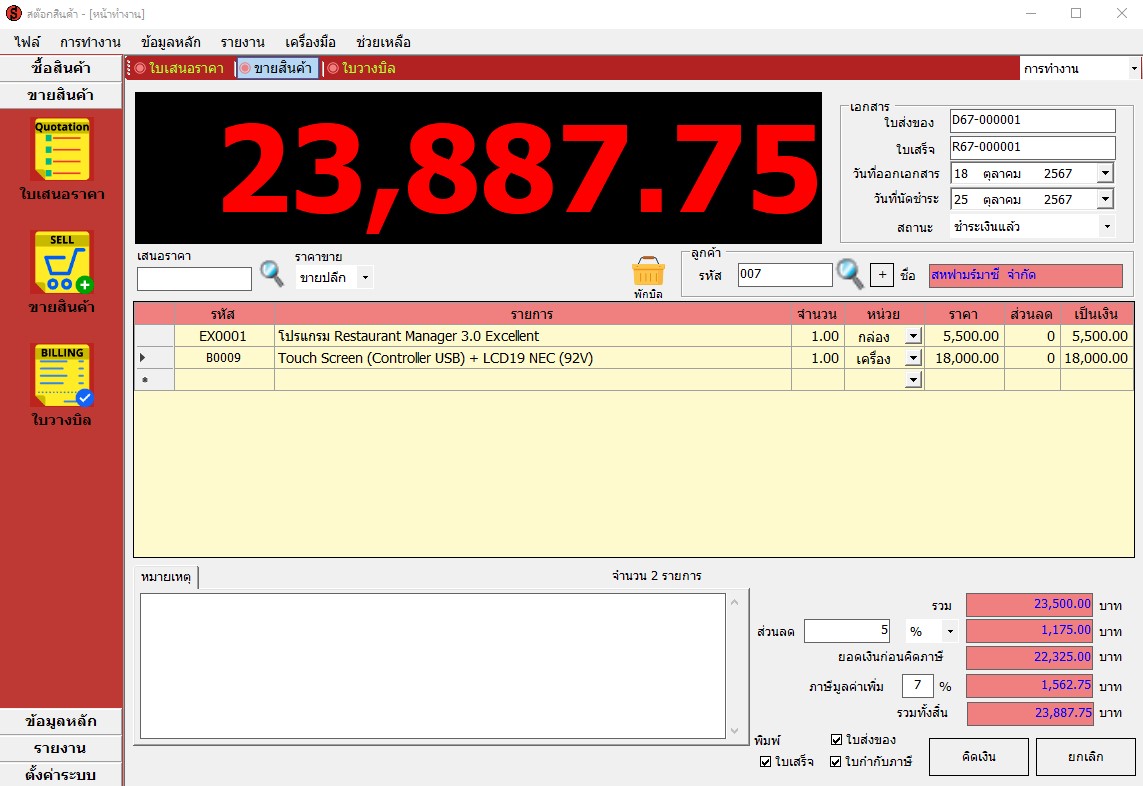Viewport: 1143px width, 786px height.
Task: Click the customer code field 007
Action: [x=784, y=275]
